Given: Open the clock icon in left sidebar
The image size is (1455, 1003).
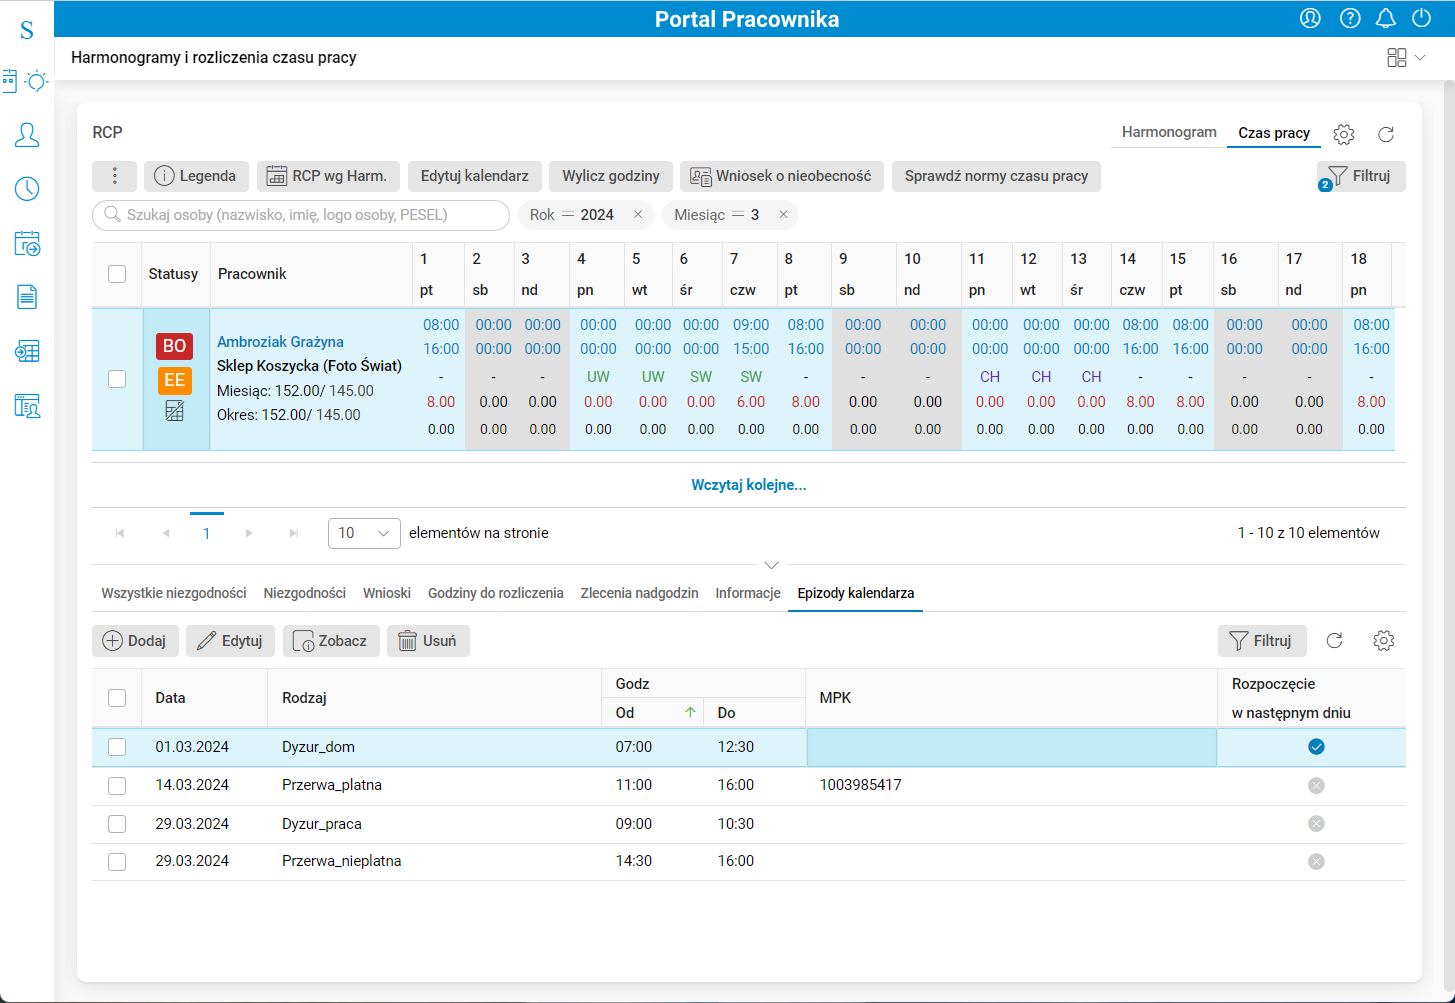Looking at the screenshot, I should [27, 189].
